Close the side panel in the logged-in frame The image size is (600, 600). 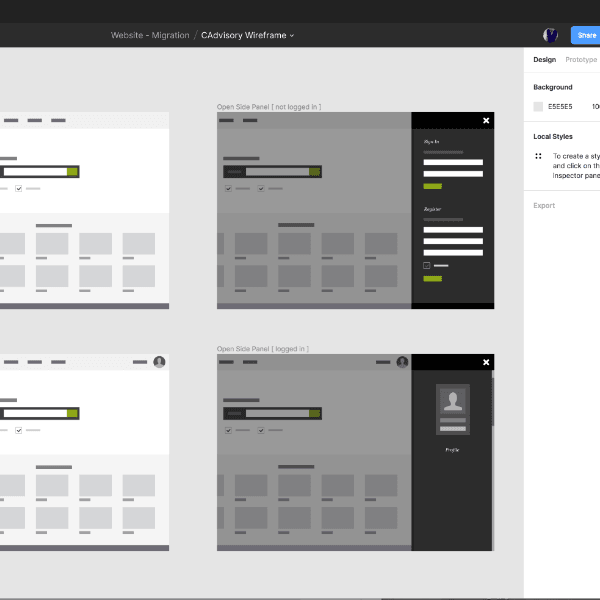486,362
